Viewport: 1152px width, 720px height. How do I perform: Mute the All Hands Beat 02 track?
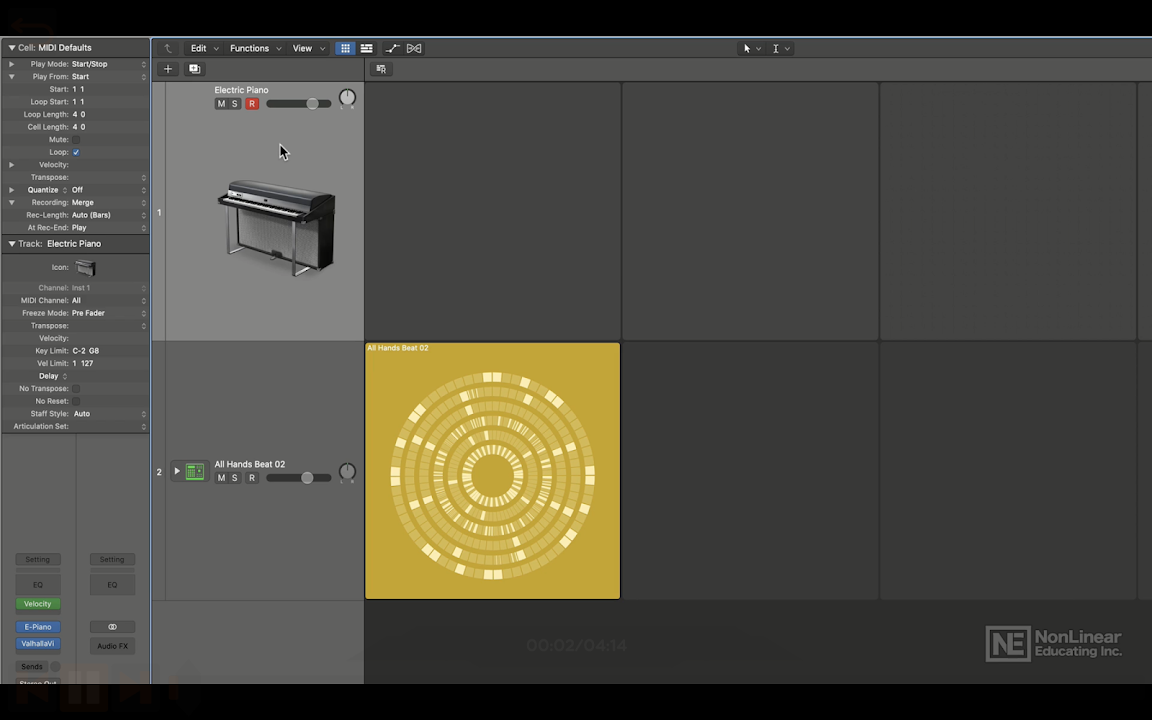click(222, 478)
